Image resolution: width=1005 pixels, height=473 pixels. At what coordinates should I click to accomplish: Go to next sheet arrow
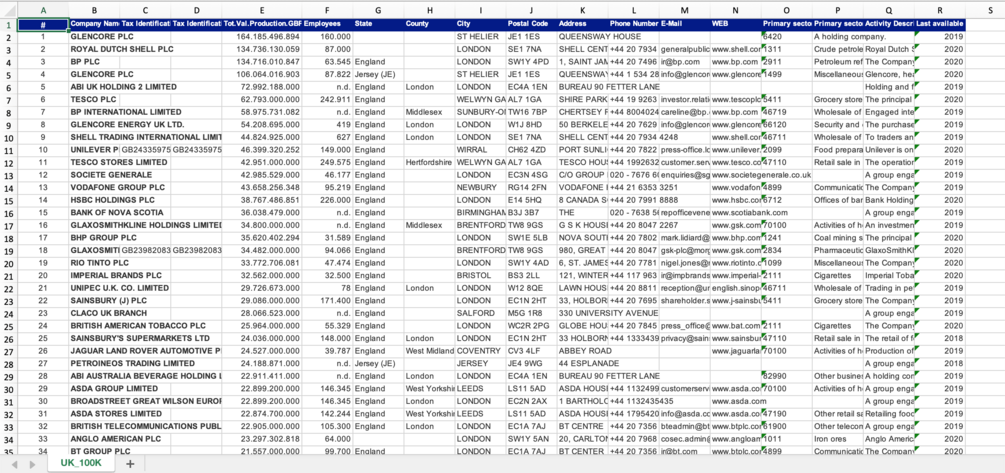coord(32,463)
